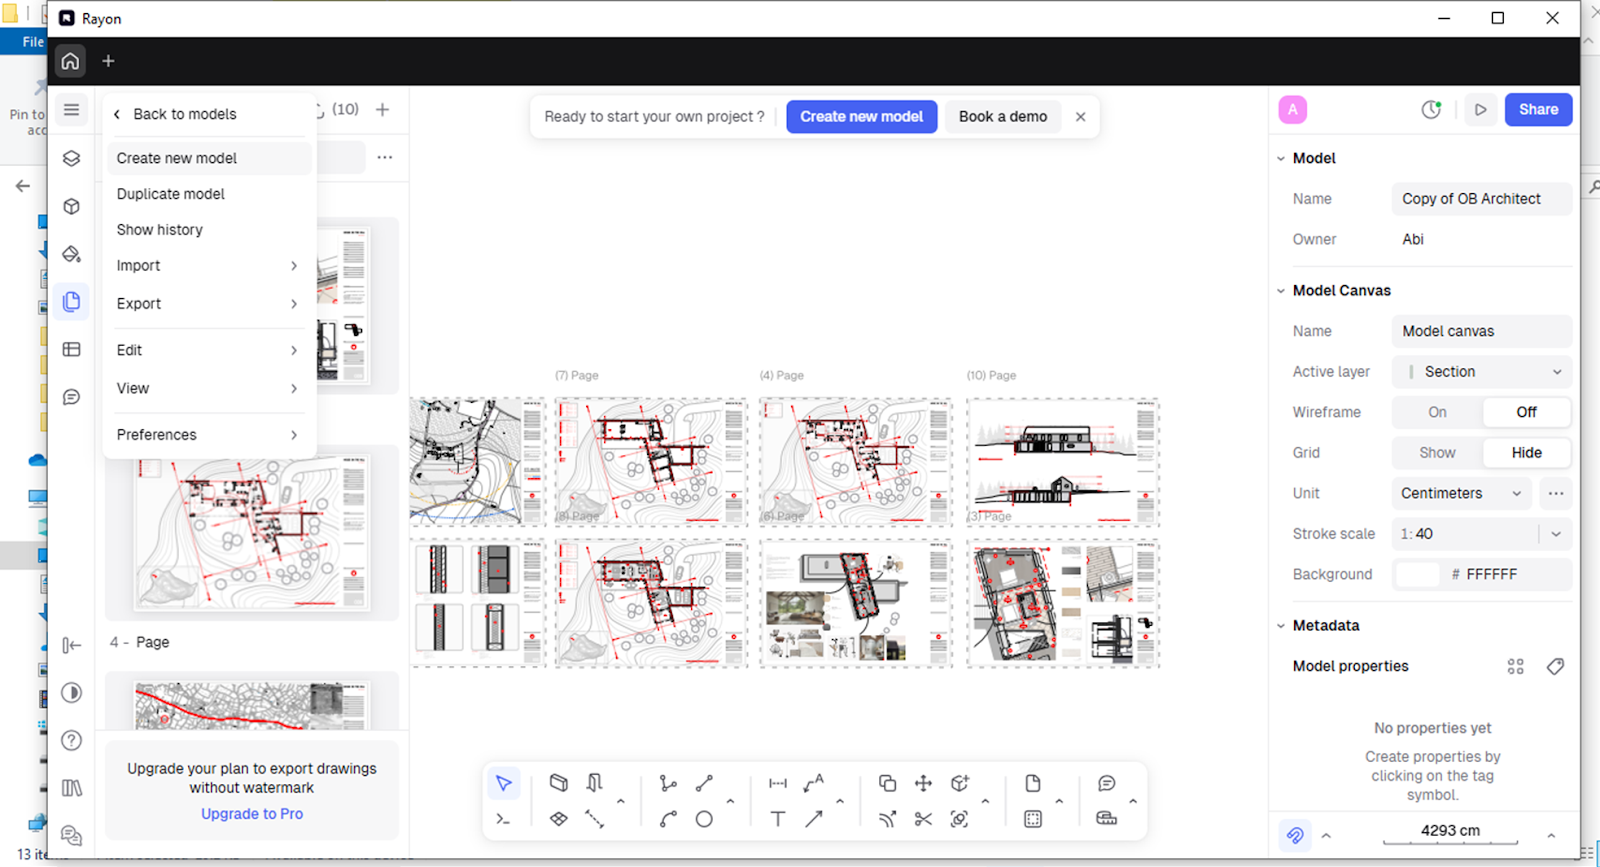The height and width of the screenshot is (867, 1600).
Task: Click the Background white color swatch
Action: tap(1417, 574)
